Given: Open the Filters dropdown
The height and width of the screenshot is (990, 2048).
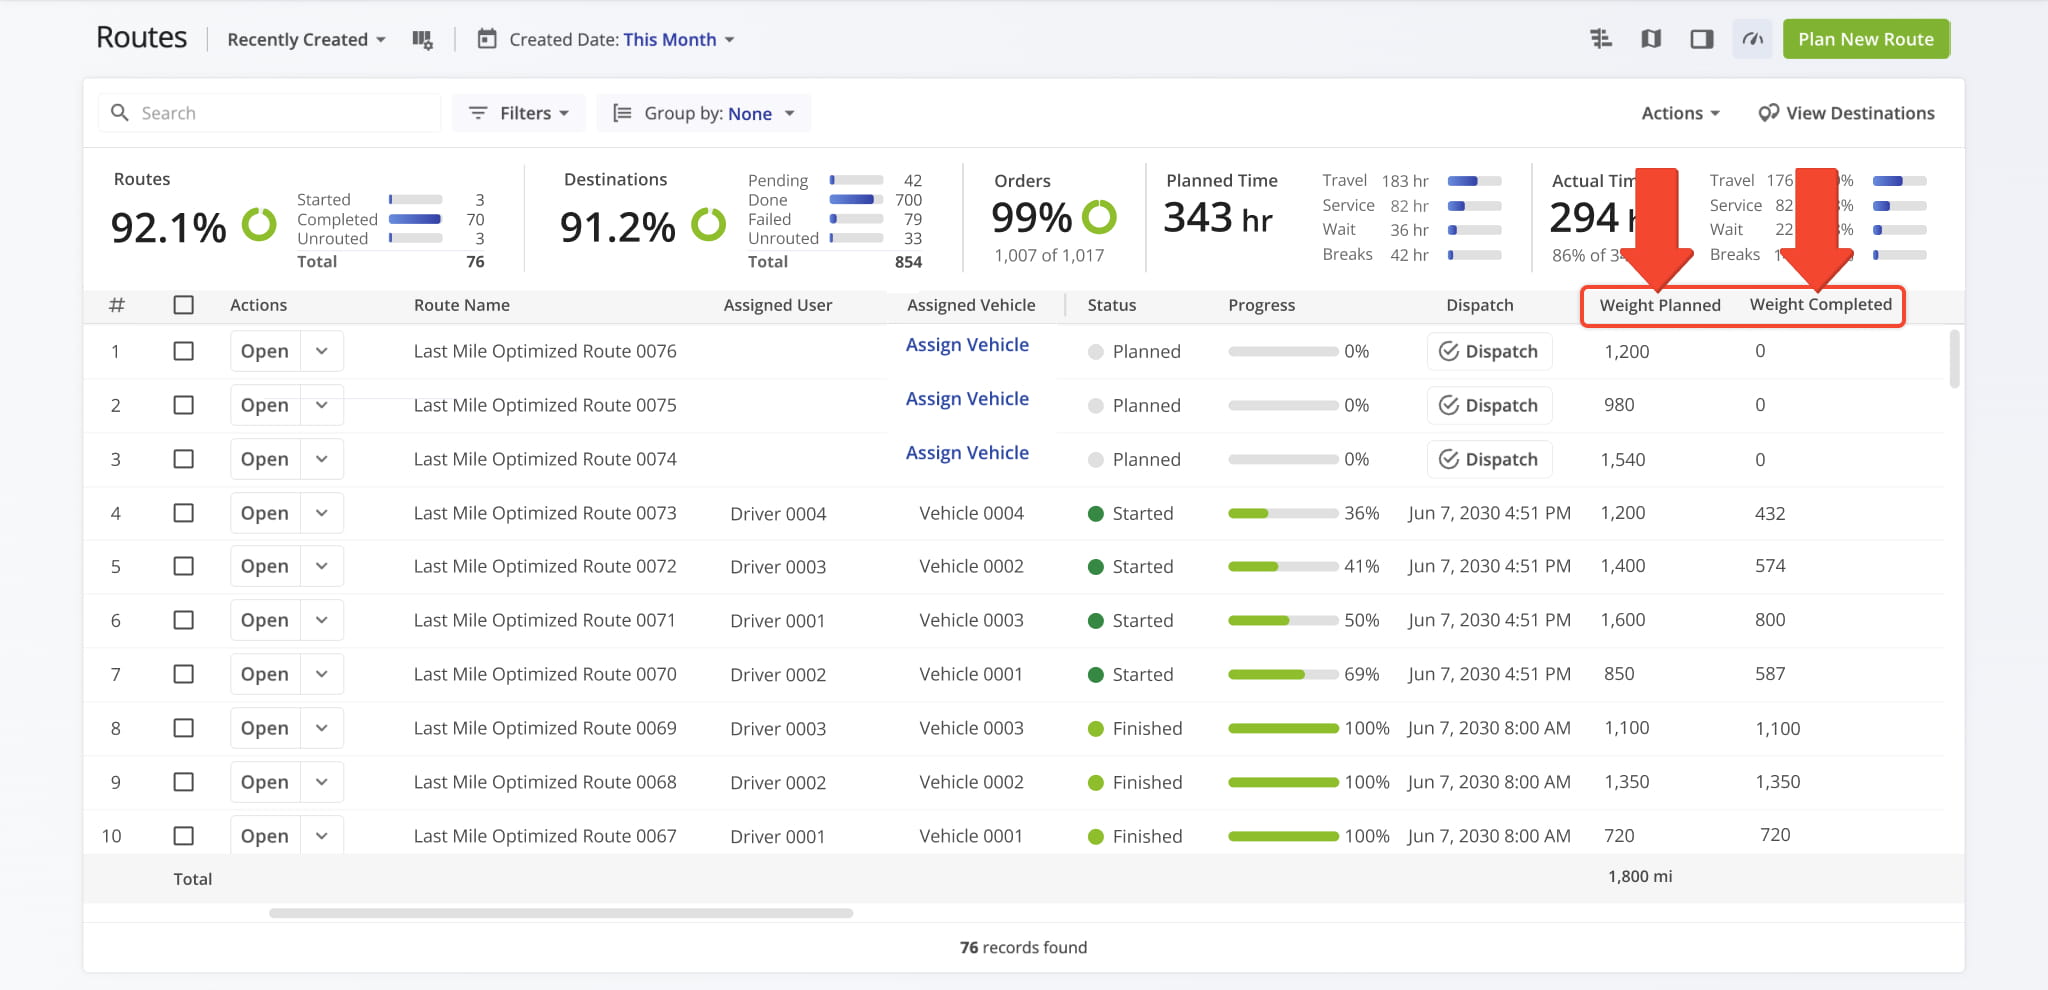Looking at the screenshot, I should 519,113.
